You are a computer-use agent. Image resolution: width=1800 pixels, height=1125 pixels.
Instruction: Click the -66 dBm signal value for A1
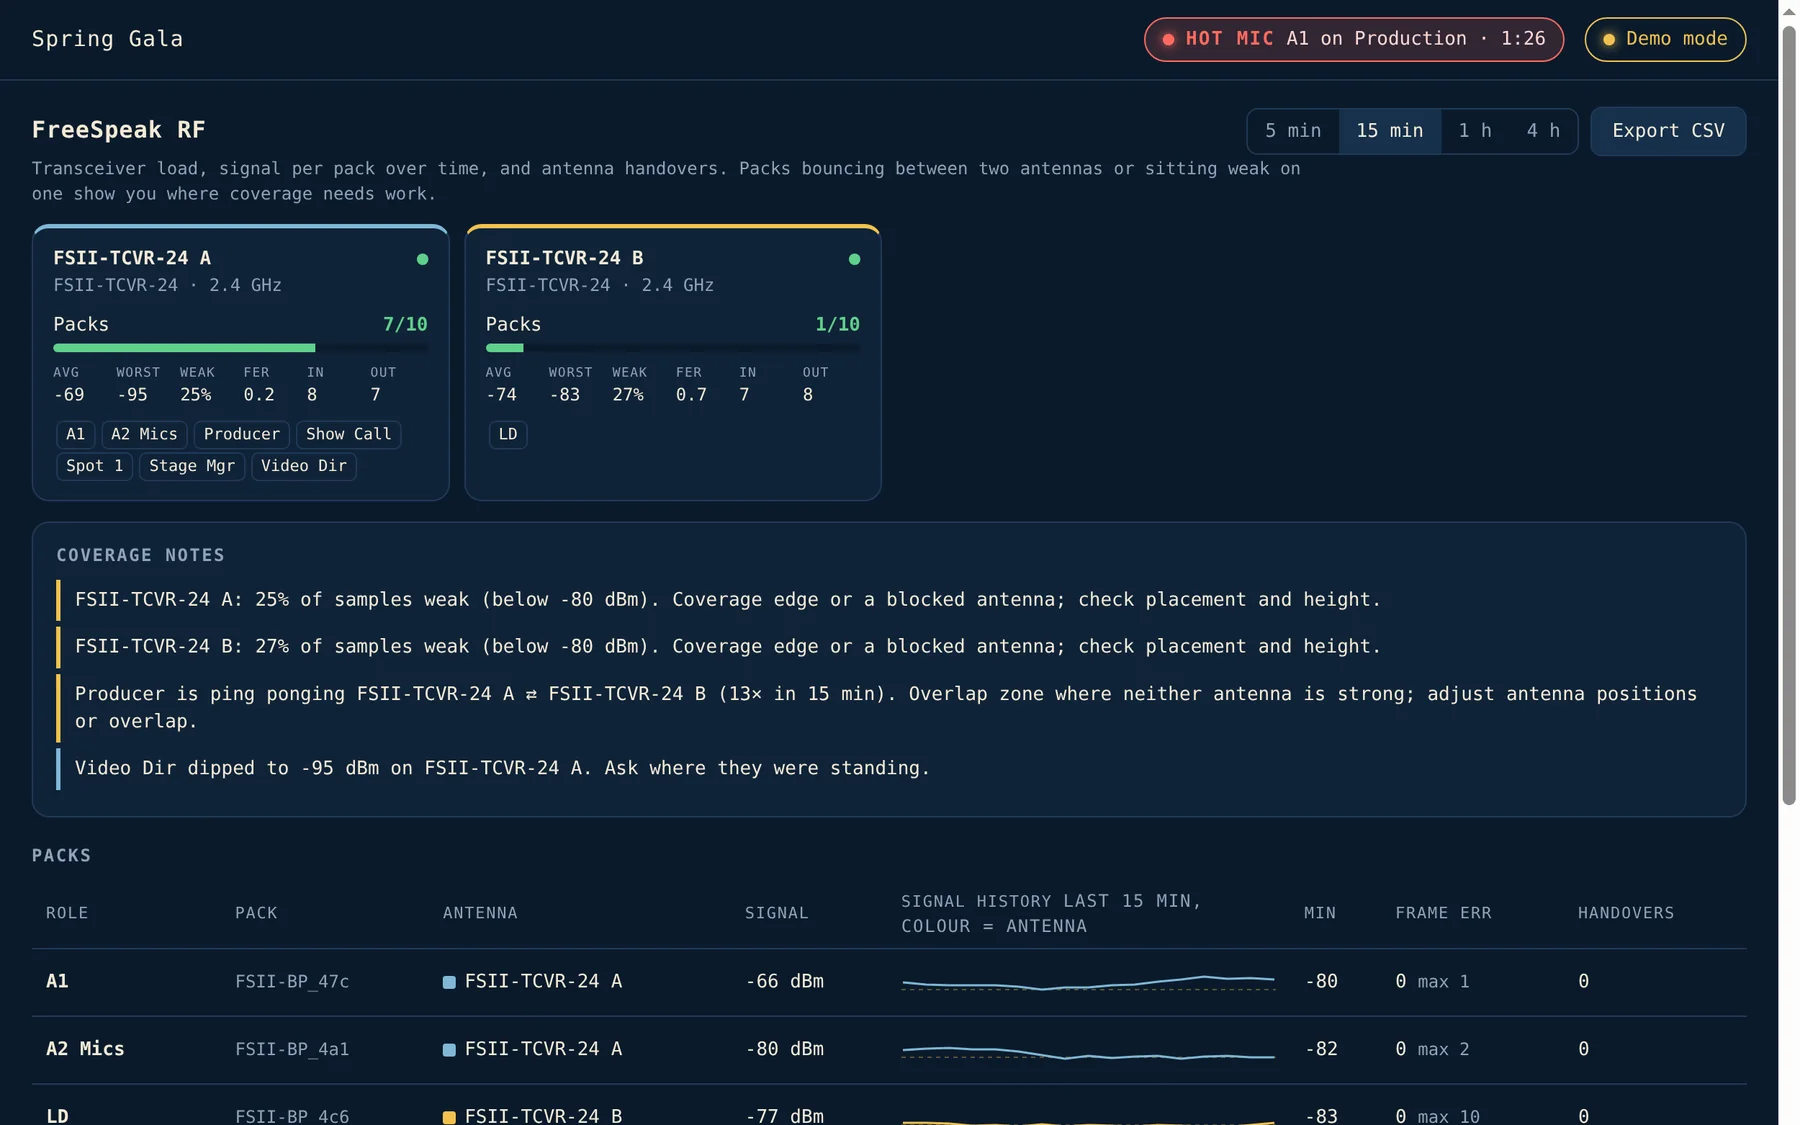tap(785, 982)
